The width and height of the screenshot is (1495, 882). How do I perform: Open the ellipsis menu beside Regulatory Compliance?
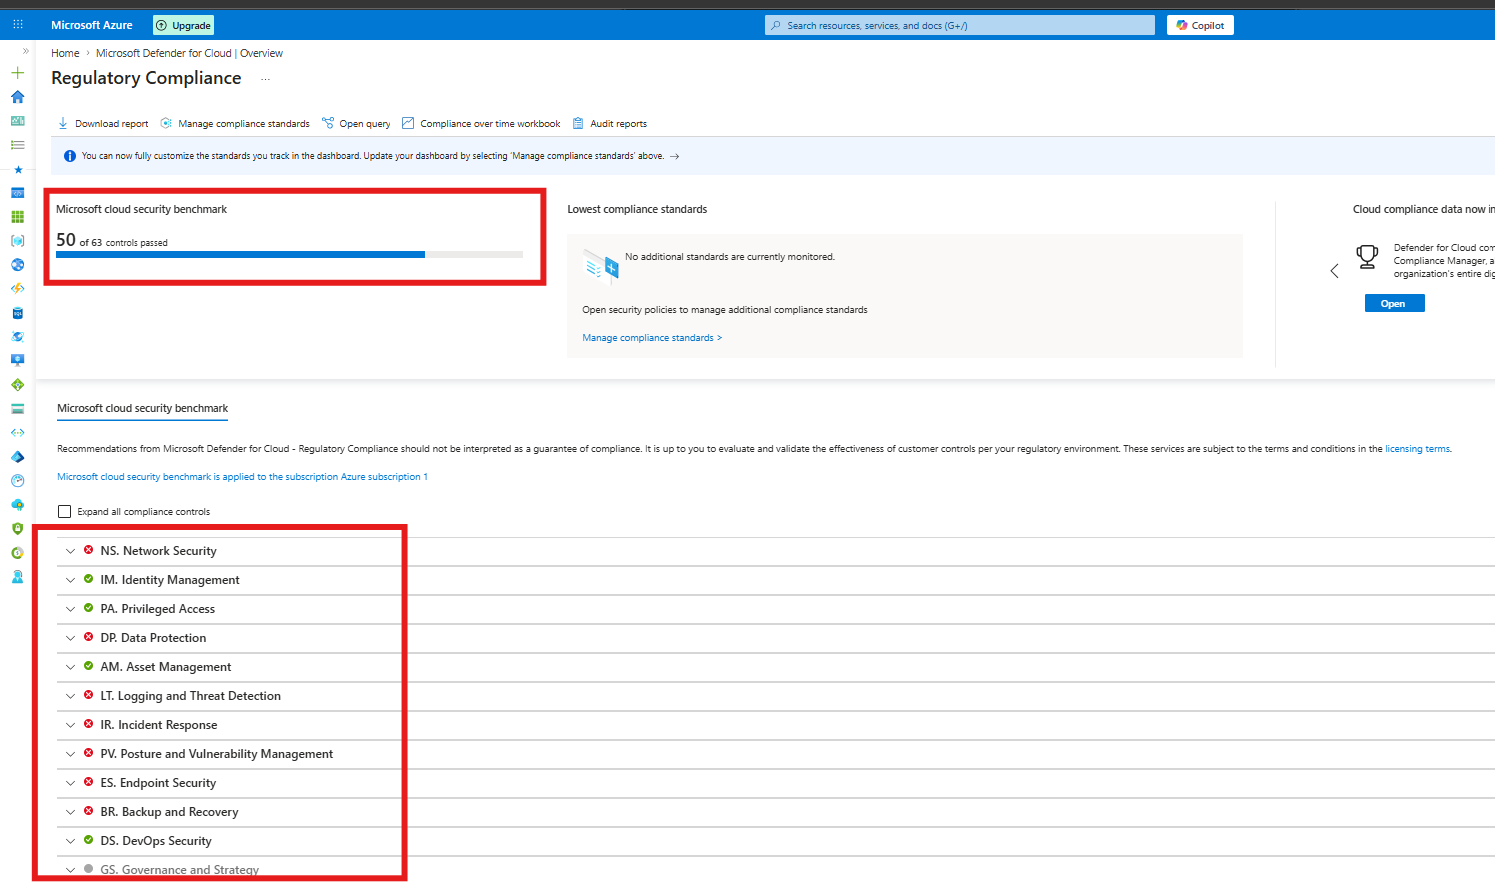pyautogui.click(x=265, y=79)
